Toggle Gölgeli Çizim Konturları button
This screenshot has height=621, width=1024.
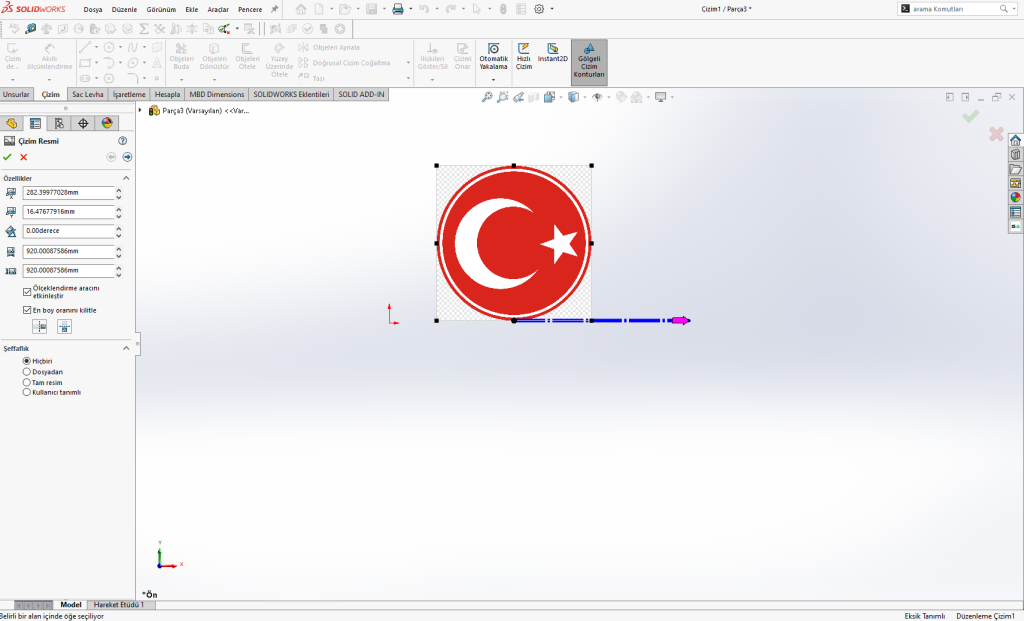(589, 61)
